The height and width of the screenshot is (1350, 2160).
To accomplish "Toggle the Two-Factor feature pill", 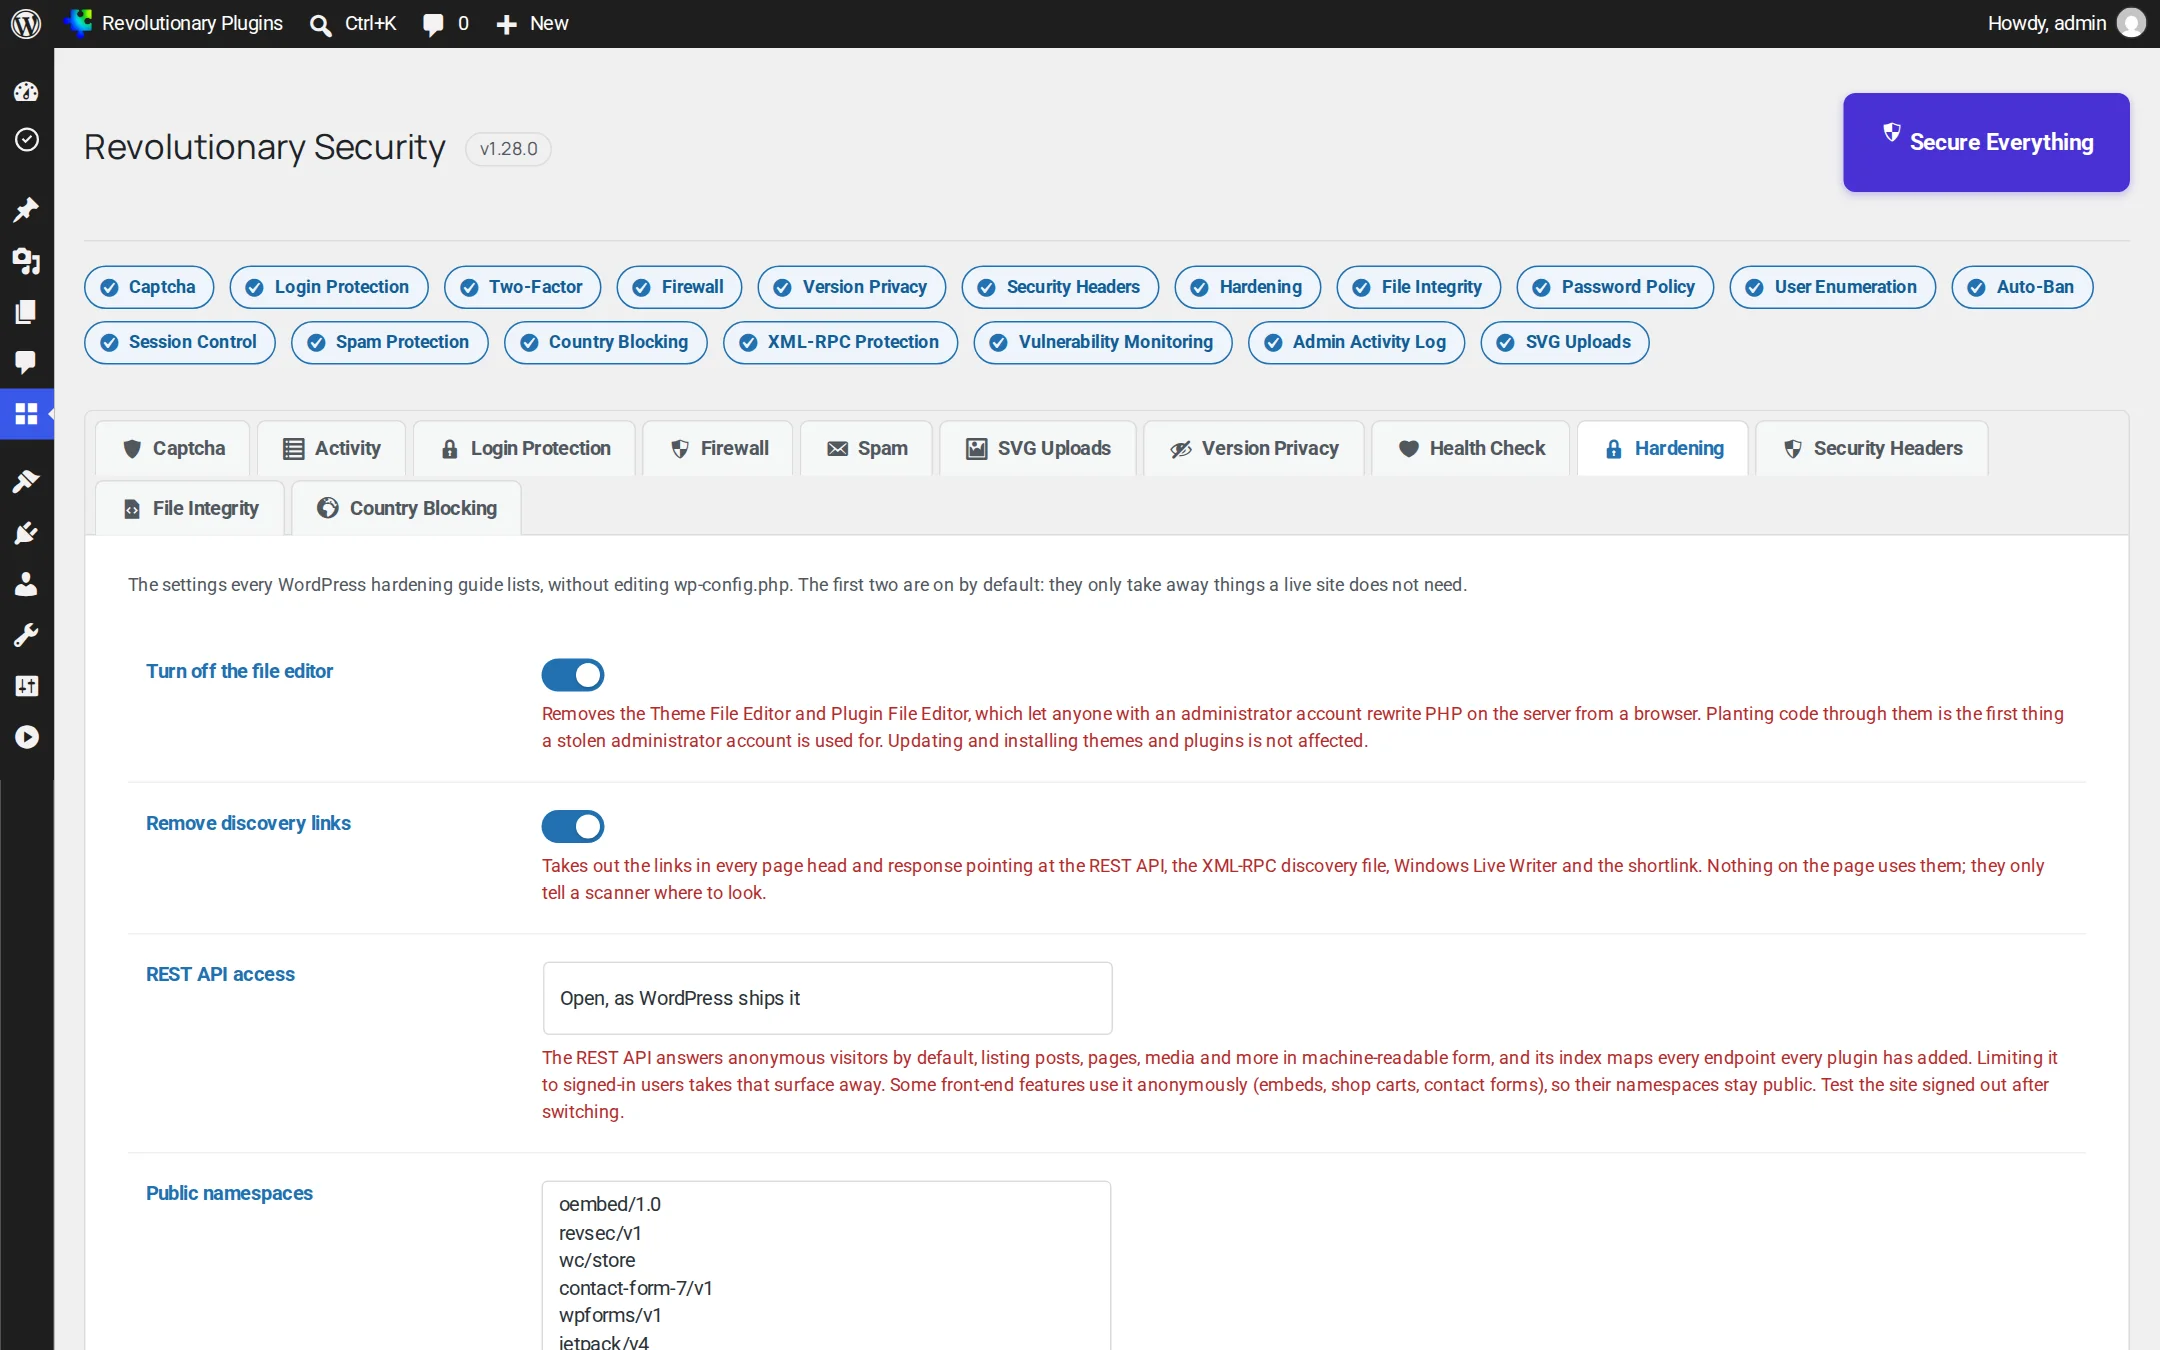I will tap(522, 287).
